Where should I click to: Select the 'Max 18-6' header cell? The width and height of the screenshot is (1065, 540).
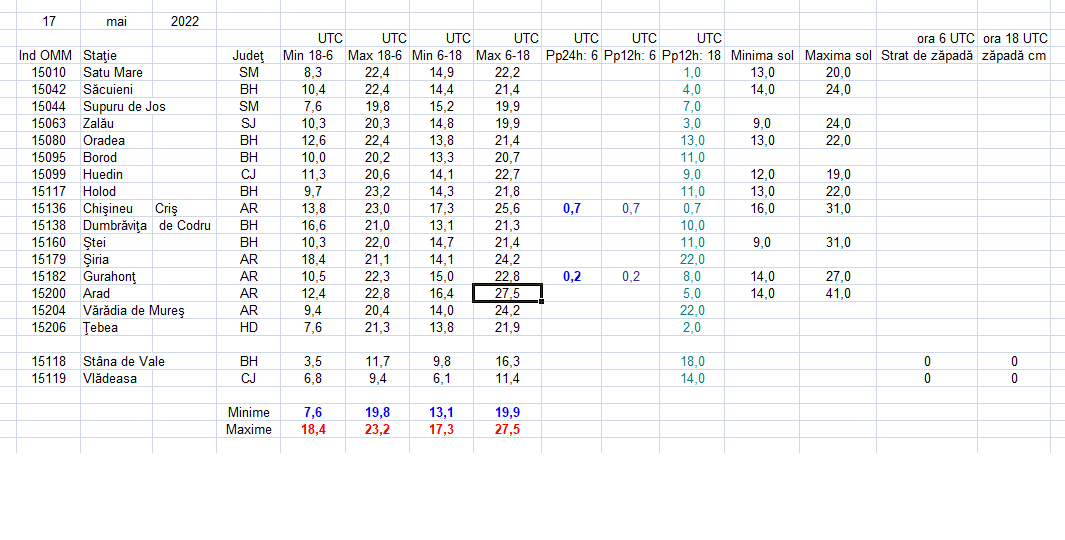pos(377,56)
